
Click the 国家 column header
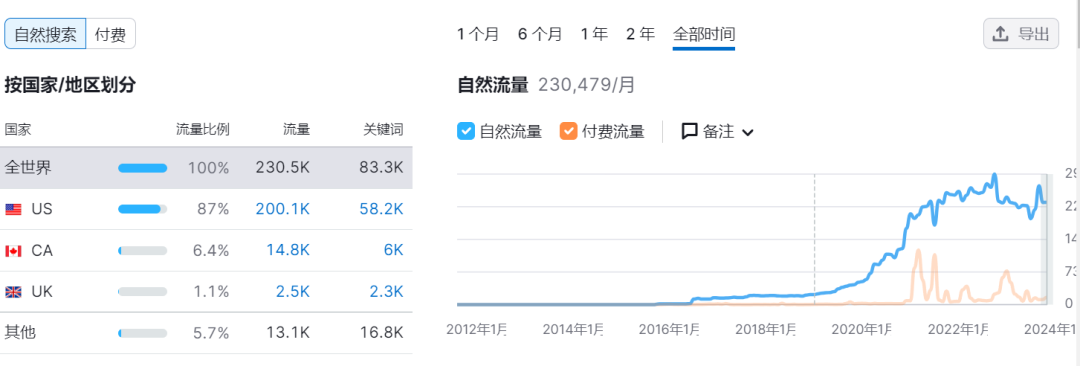click(18, 129)
